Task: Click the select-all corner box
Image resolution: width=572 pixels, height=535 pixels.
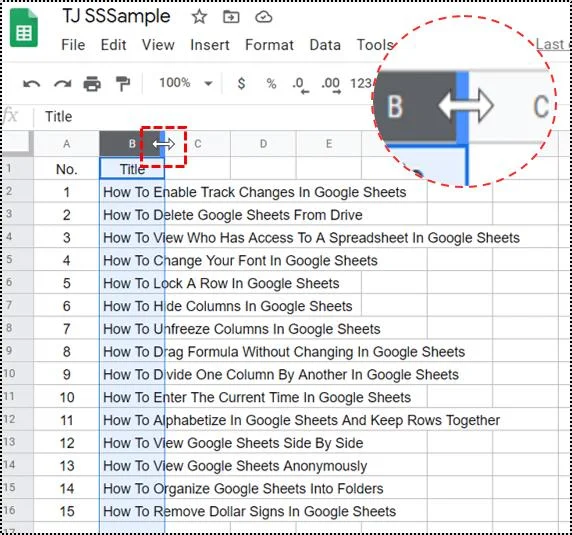Action: click(x=17, y=143)
